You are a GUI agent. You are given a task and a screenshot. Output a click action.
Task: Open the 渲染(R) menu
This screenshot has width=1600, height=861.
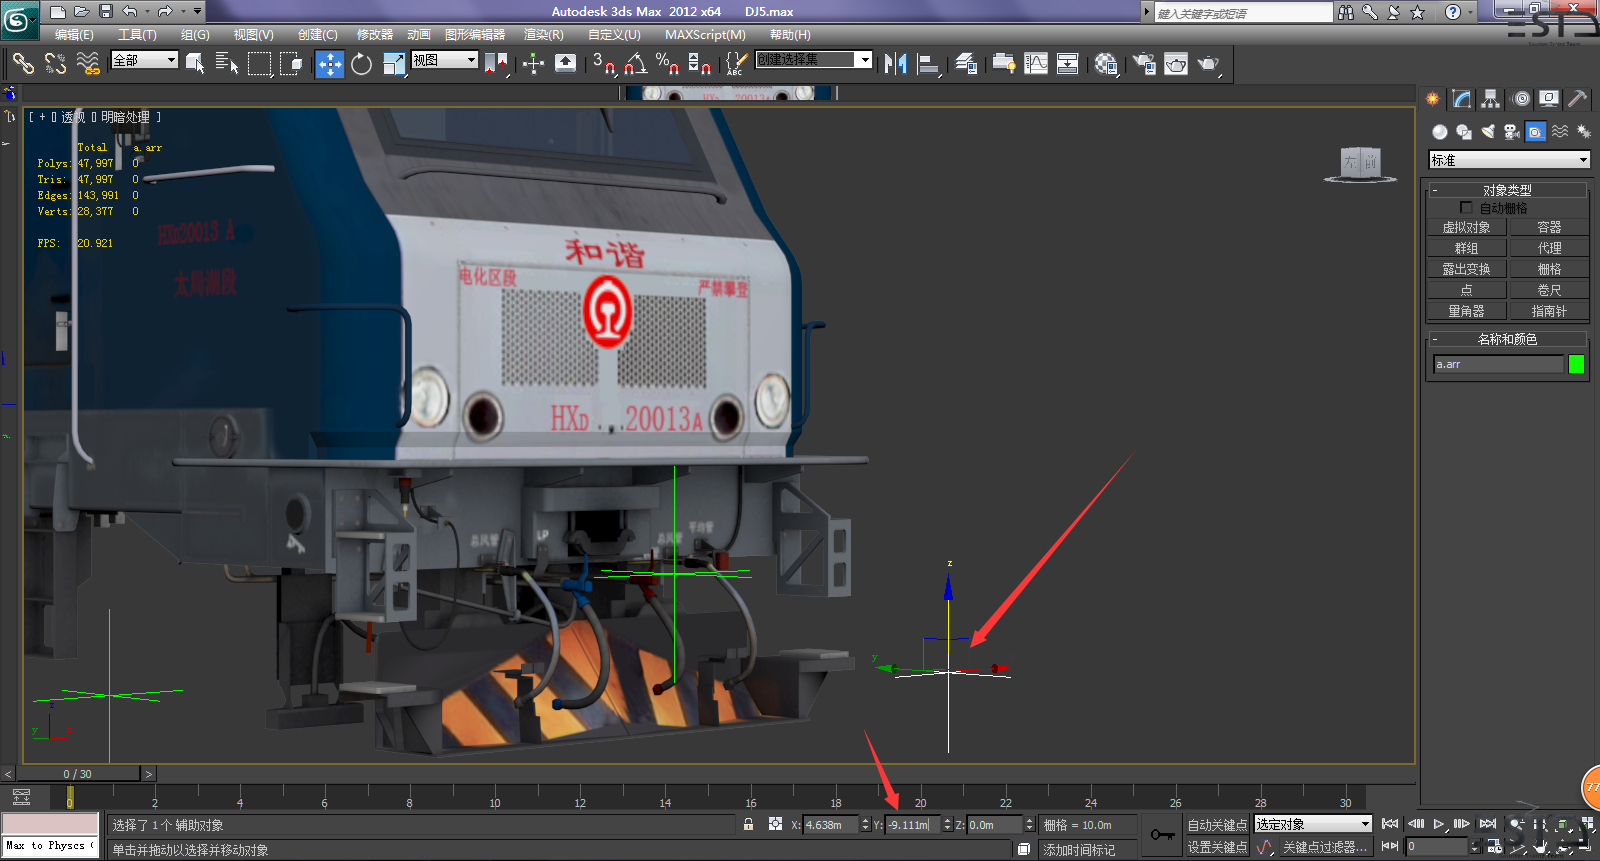[x=544, y=35]
